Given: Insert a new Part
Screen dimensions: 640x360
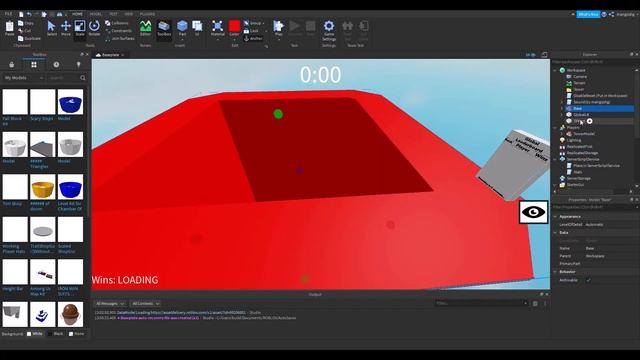Looking at the screenshot, I should 182,29.
